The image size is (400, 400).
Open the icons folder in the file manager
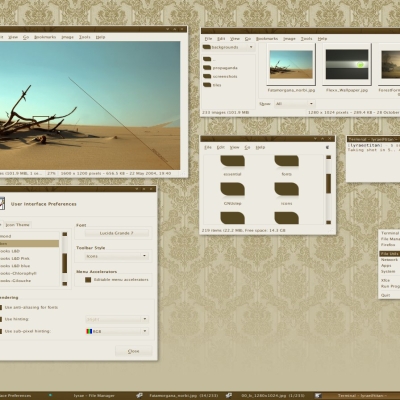click(x=286, y=194)
